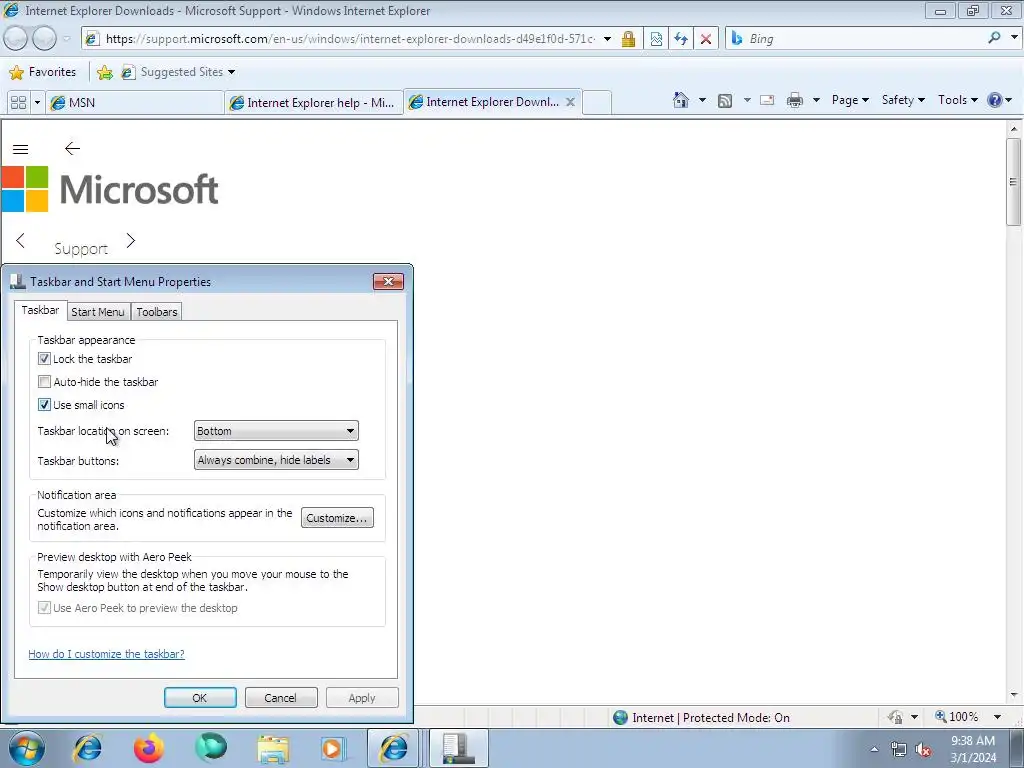Click in the address bar URL field
Screen dimensions: 1024x768
coord(349,39)
